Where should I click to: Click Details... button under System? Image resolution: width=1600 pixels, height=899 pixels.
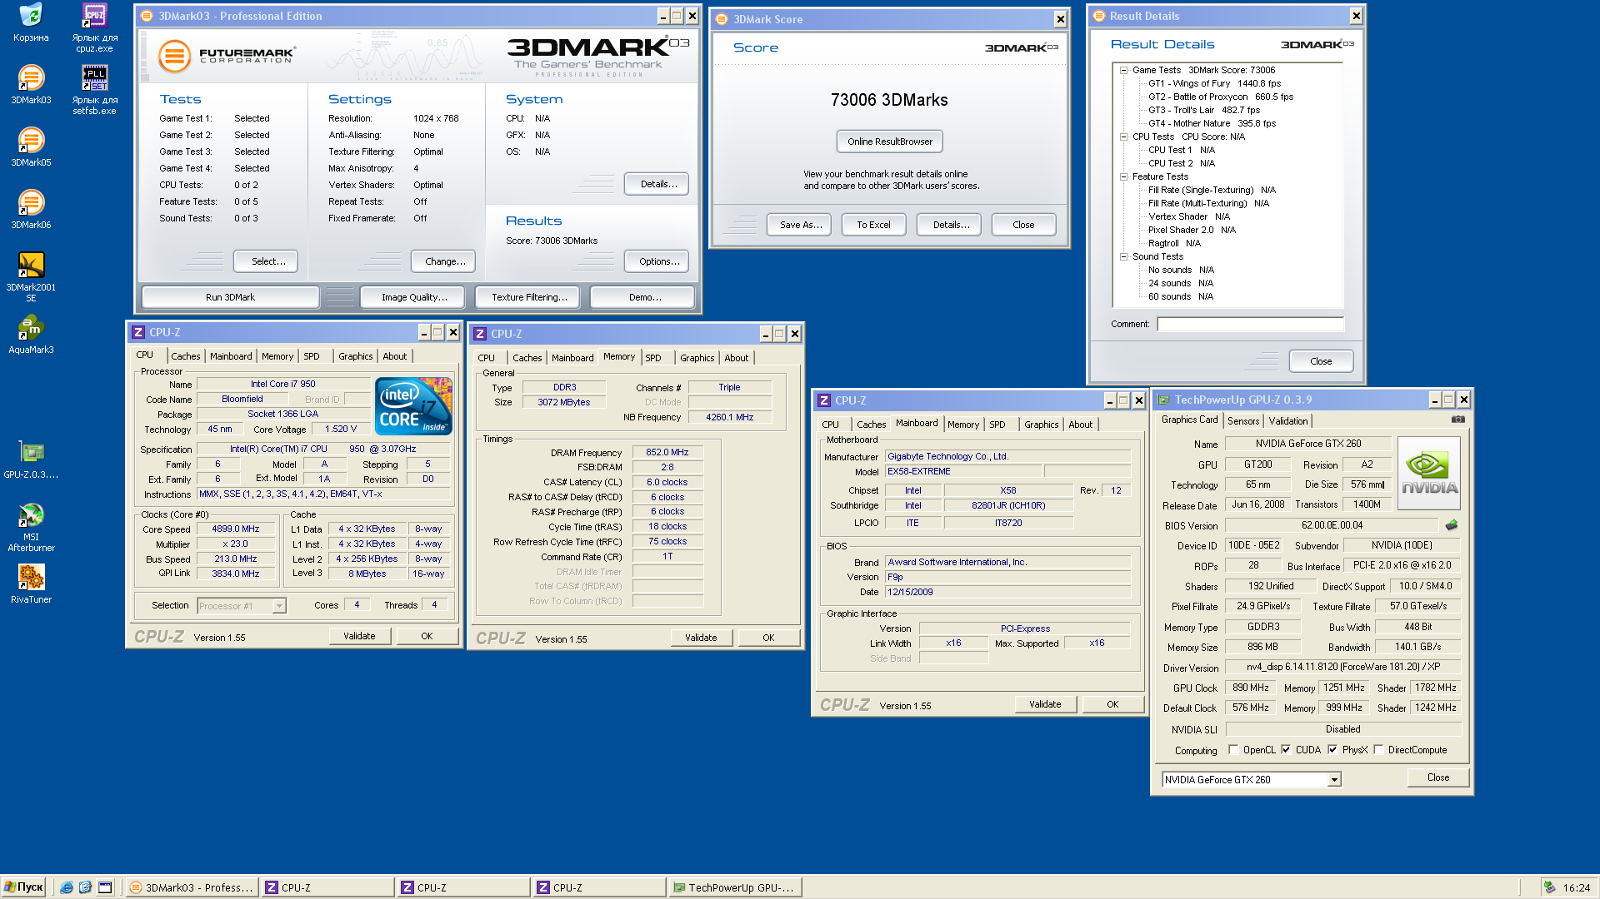(657, 183)
